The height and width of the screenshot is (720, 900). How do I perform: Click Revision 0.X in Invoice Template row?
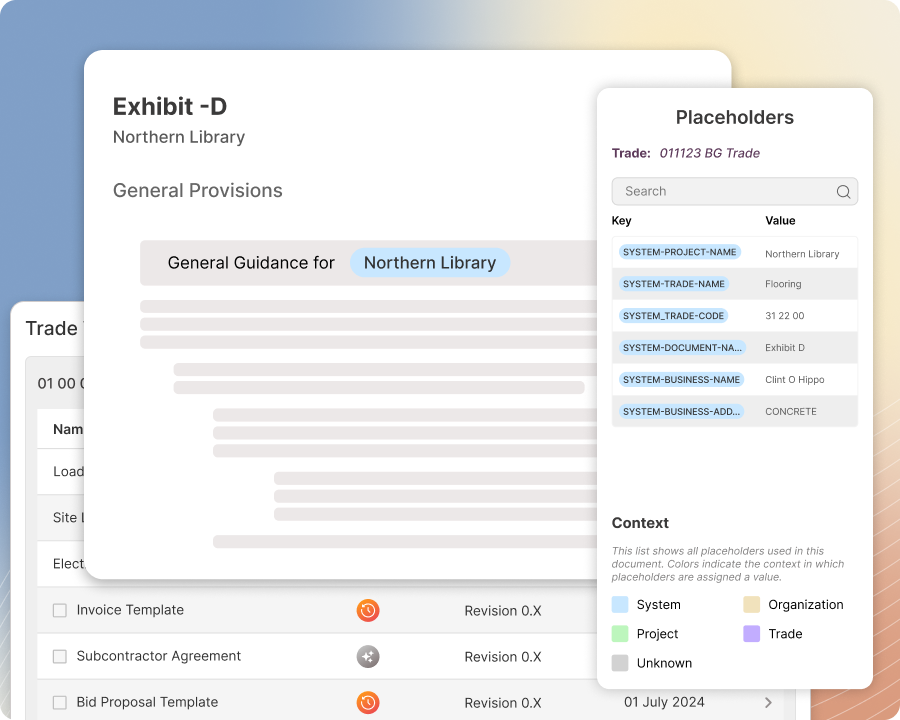tap(503, 611)
